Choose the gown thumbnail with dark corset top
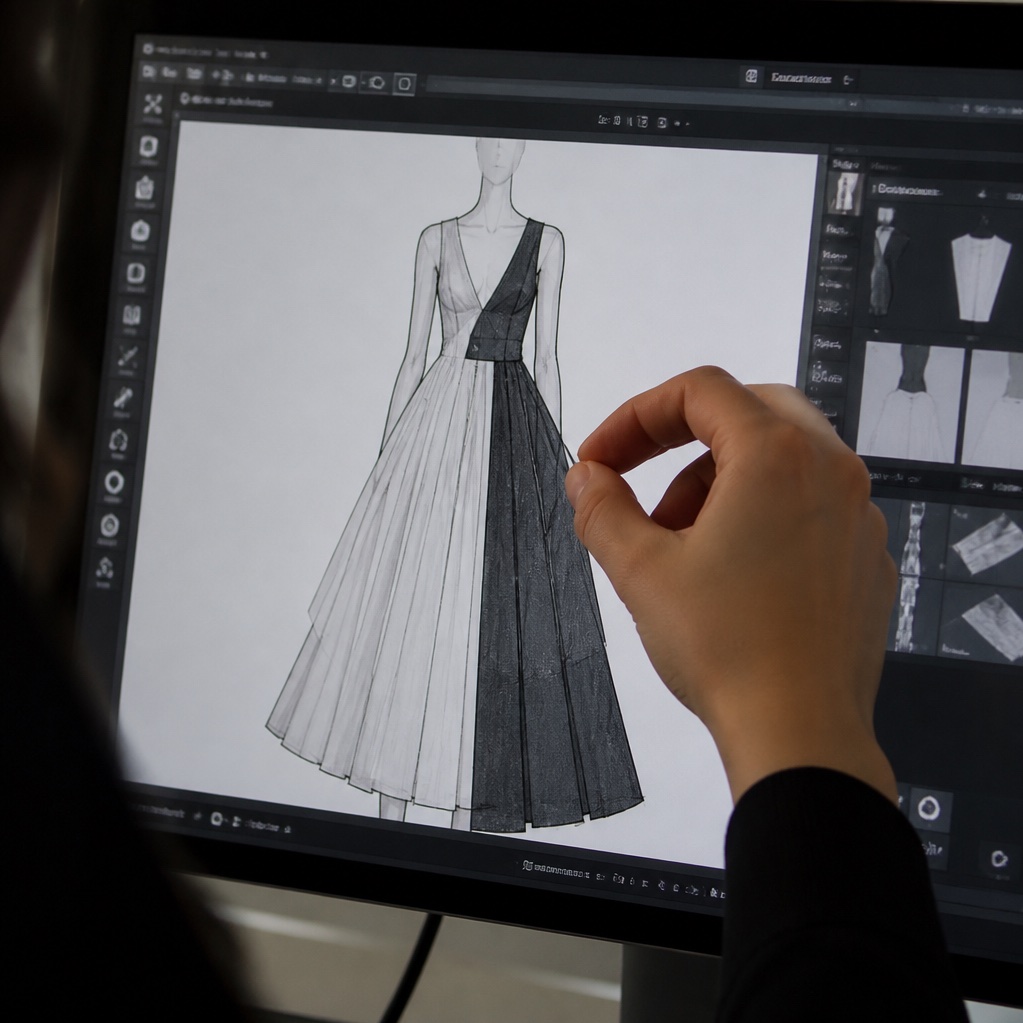This screenshot has height=1023, width=1023. [909, 403]
